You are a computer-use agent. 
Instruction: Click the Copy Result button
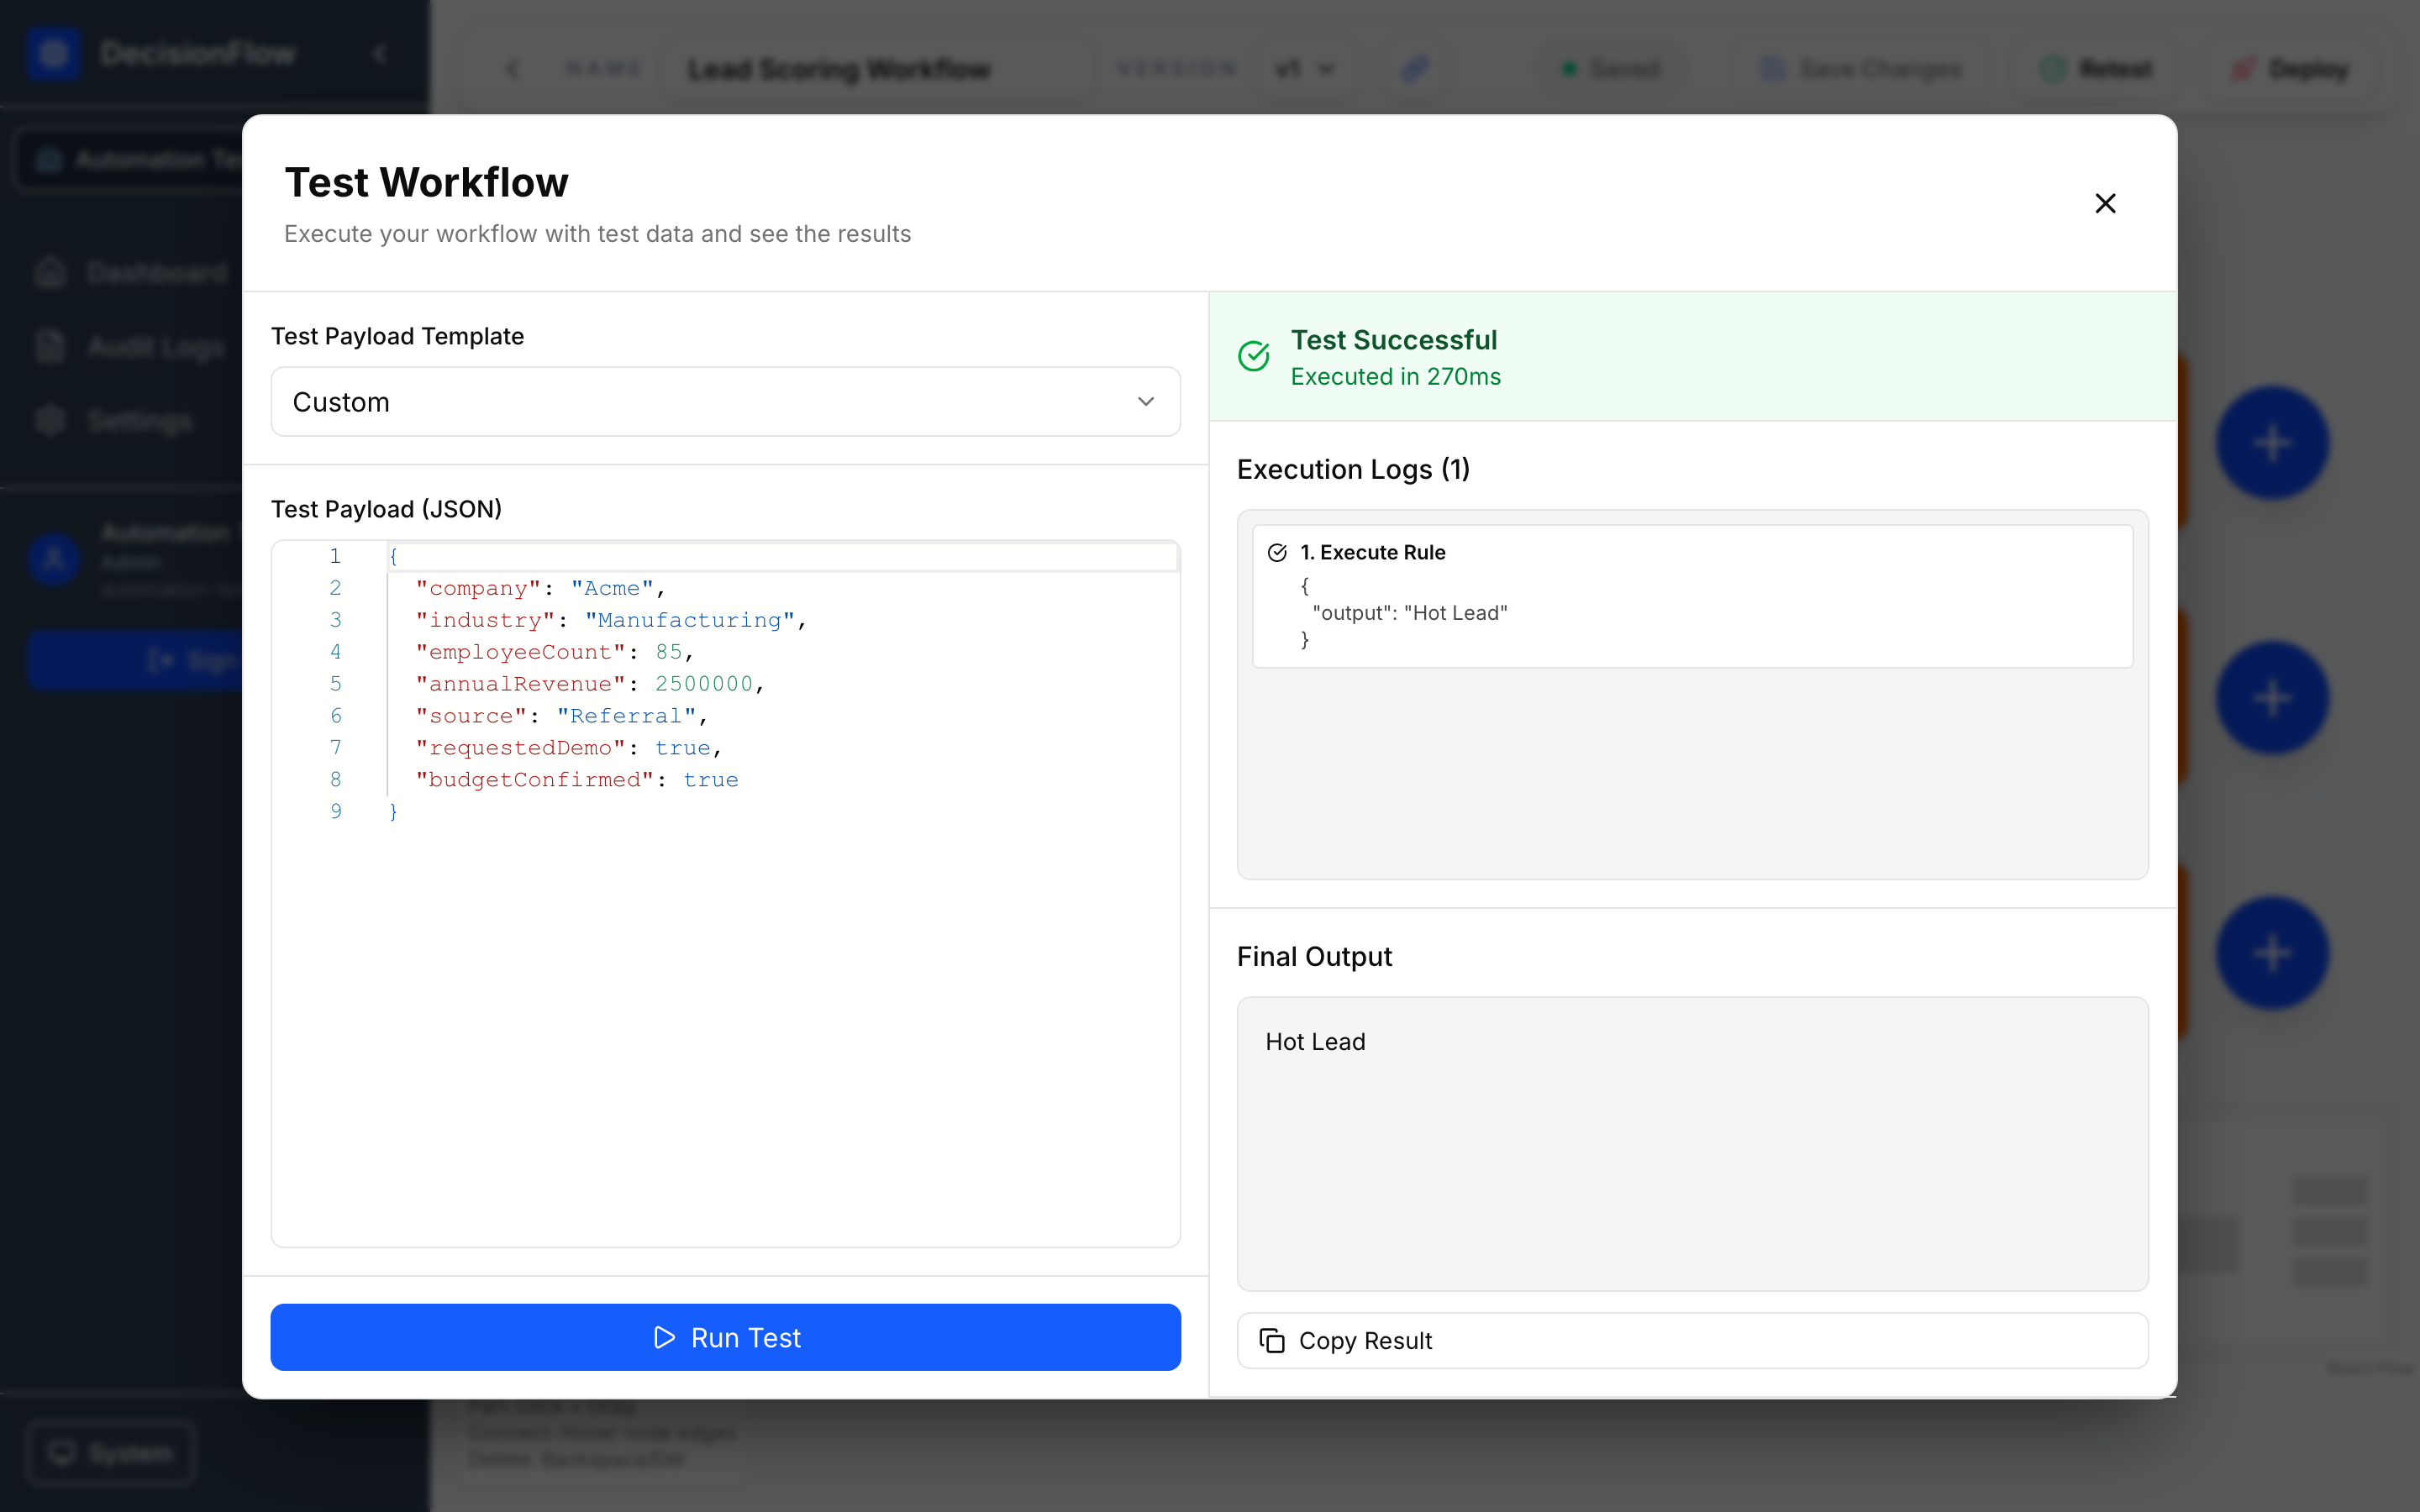[x=1692, y=1340]
